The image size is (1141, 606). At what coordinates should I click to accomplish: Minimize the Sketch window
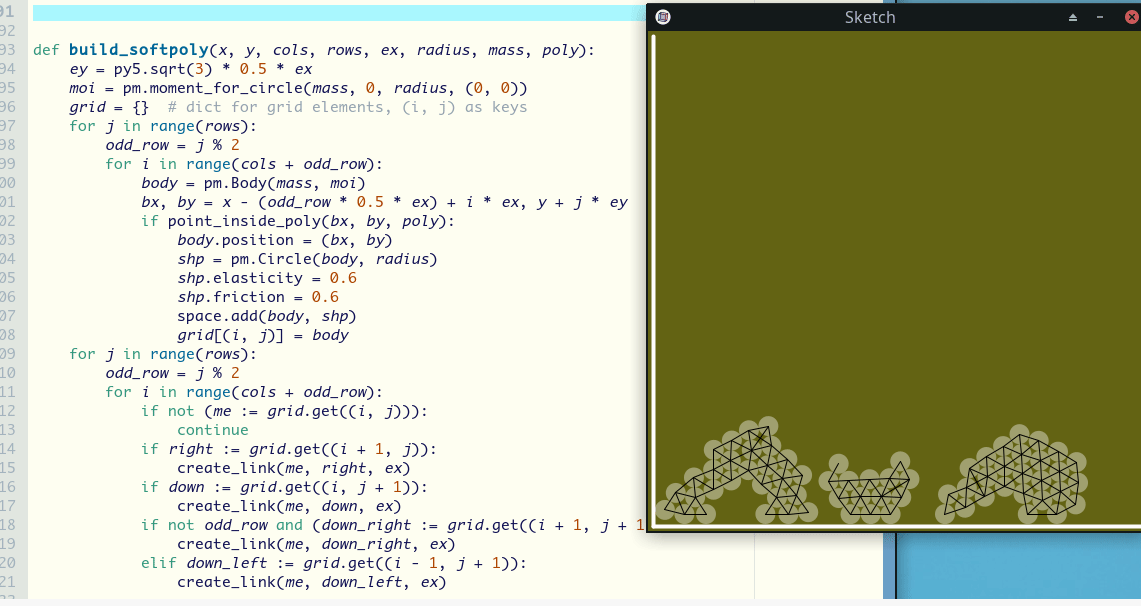coord(1100,17)
